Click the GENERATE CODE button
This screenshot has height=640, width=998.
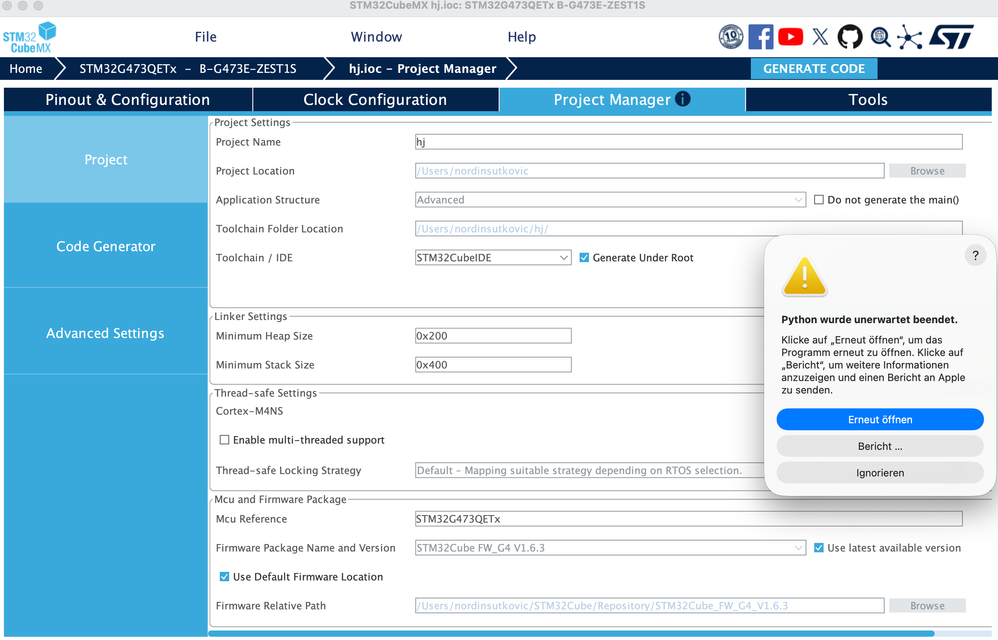pyautogui.click(x=814, y=69)
